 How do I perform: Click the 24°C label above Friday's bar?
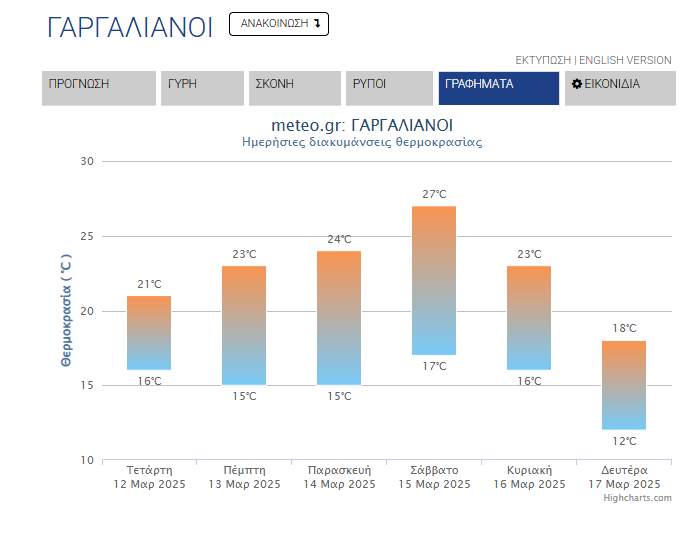coord(339,239)
